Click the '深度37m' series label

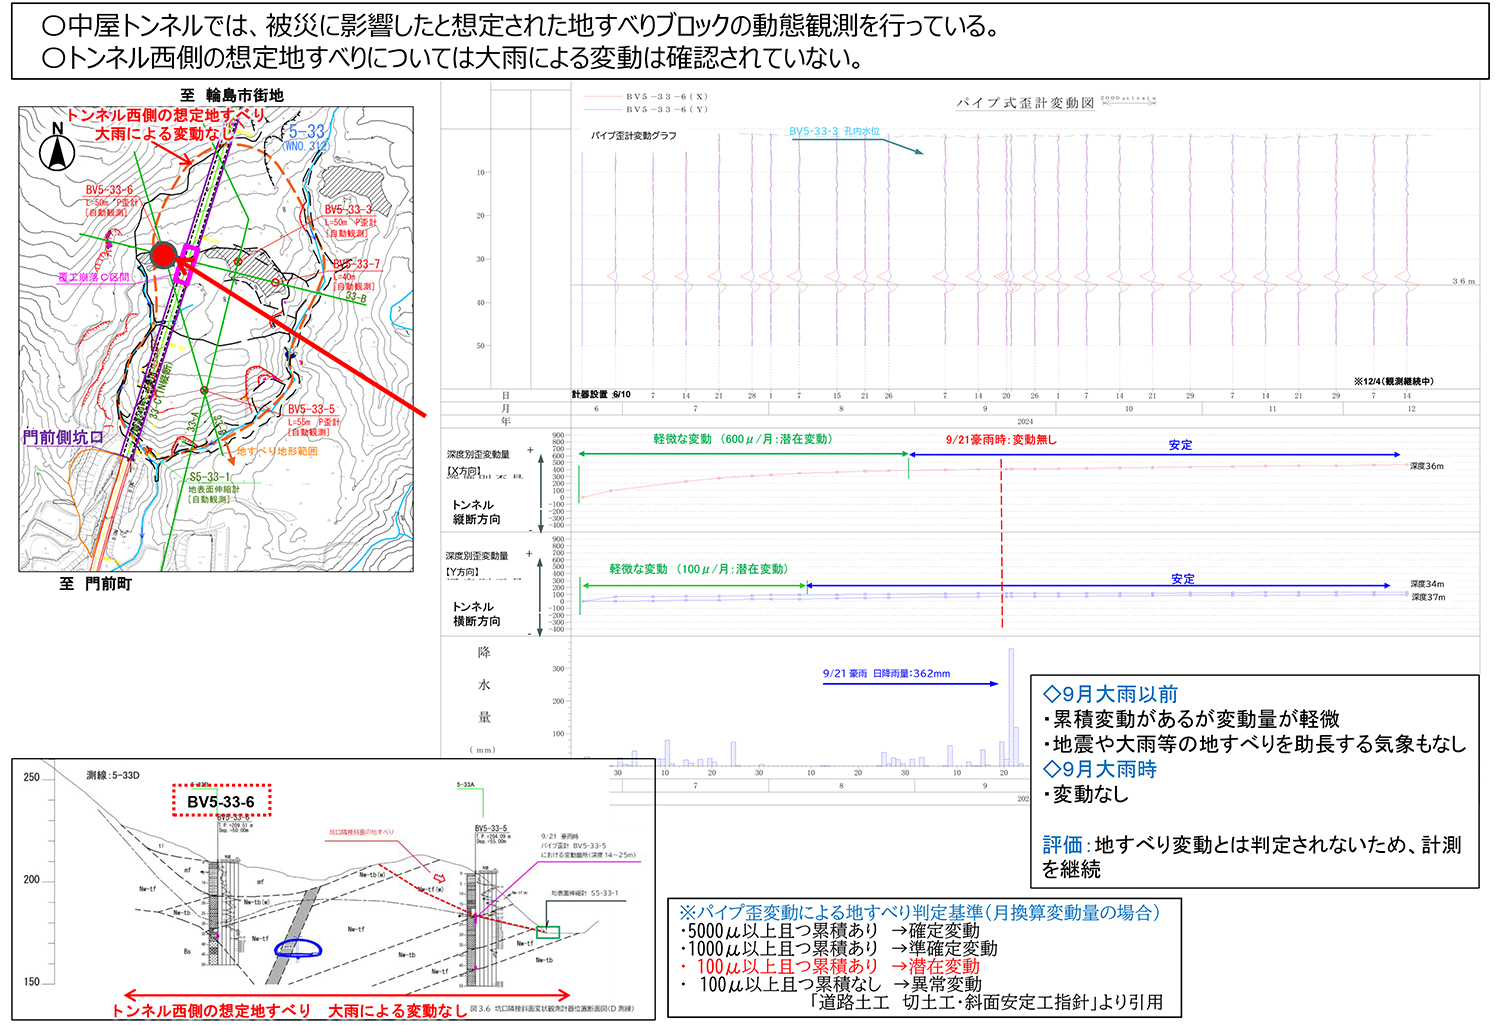pos(1428,597)
